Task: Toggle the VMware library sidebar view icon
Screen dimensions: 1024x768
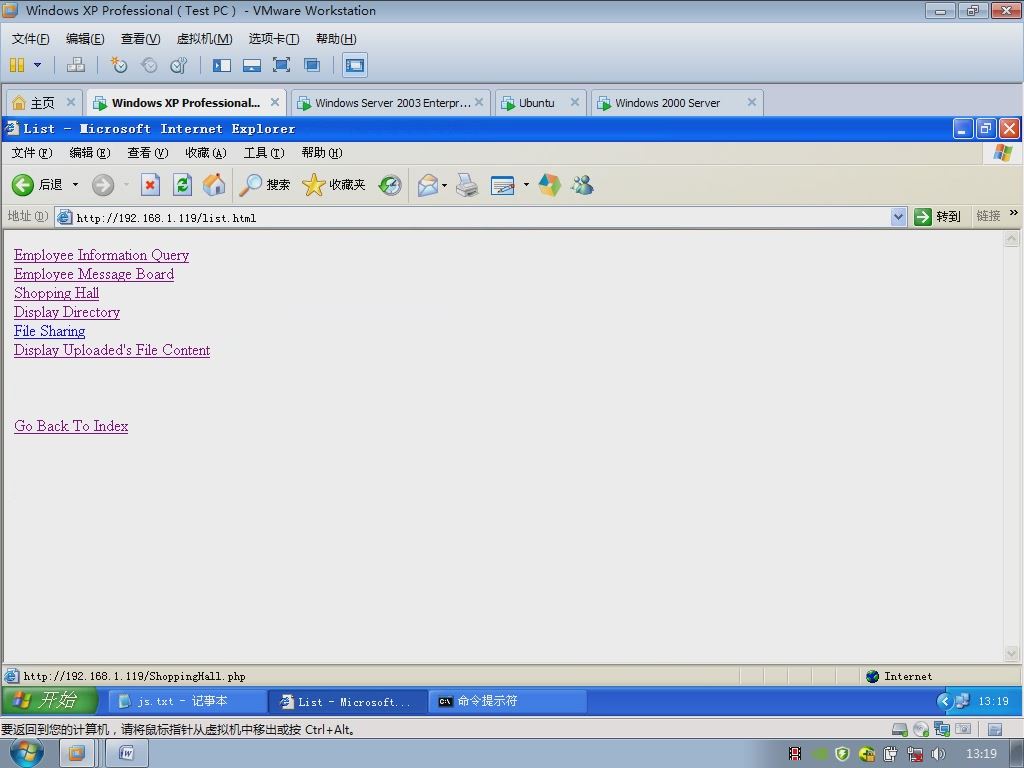Action: 221,65
